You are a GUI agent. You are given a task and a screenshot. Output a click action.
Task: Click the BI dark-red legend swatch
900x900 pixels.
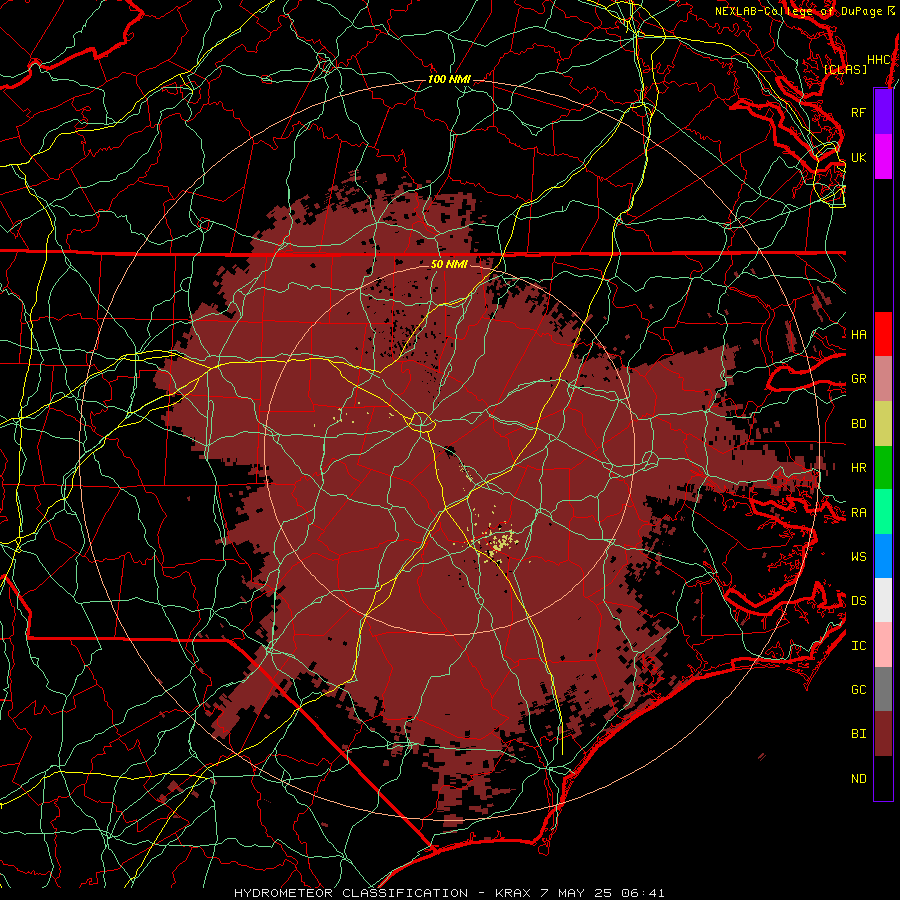(x=883, y=734)
